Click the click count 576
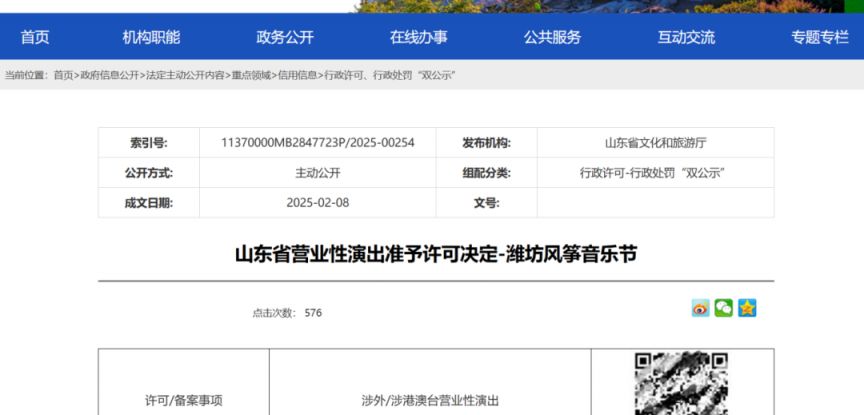The height and width of the screenshot is (415, 864). click(313, 313)
